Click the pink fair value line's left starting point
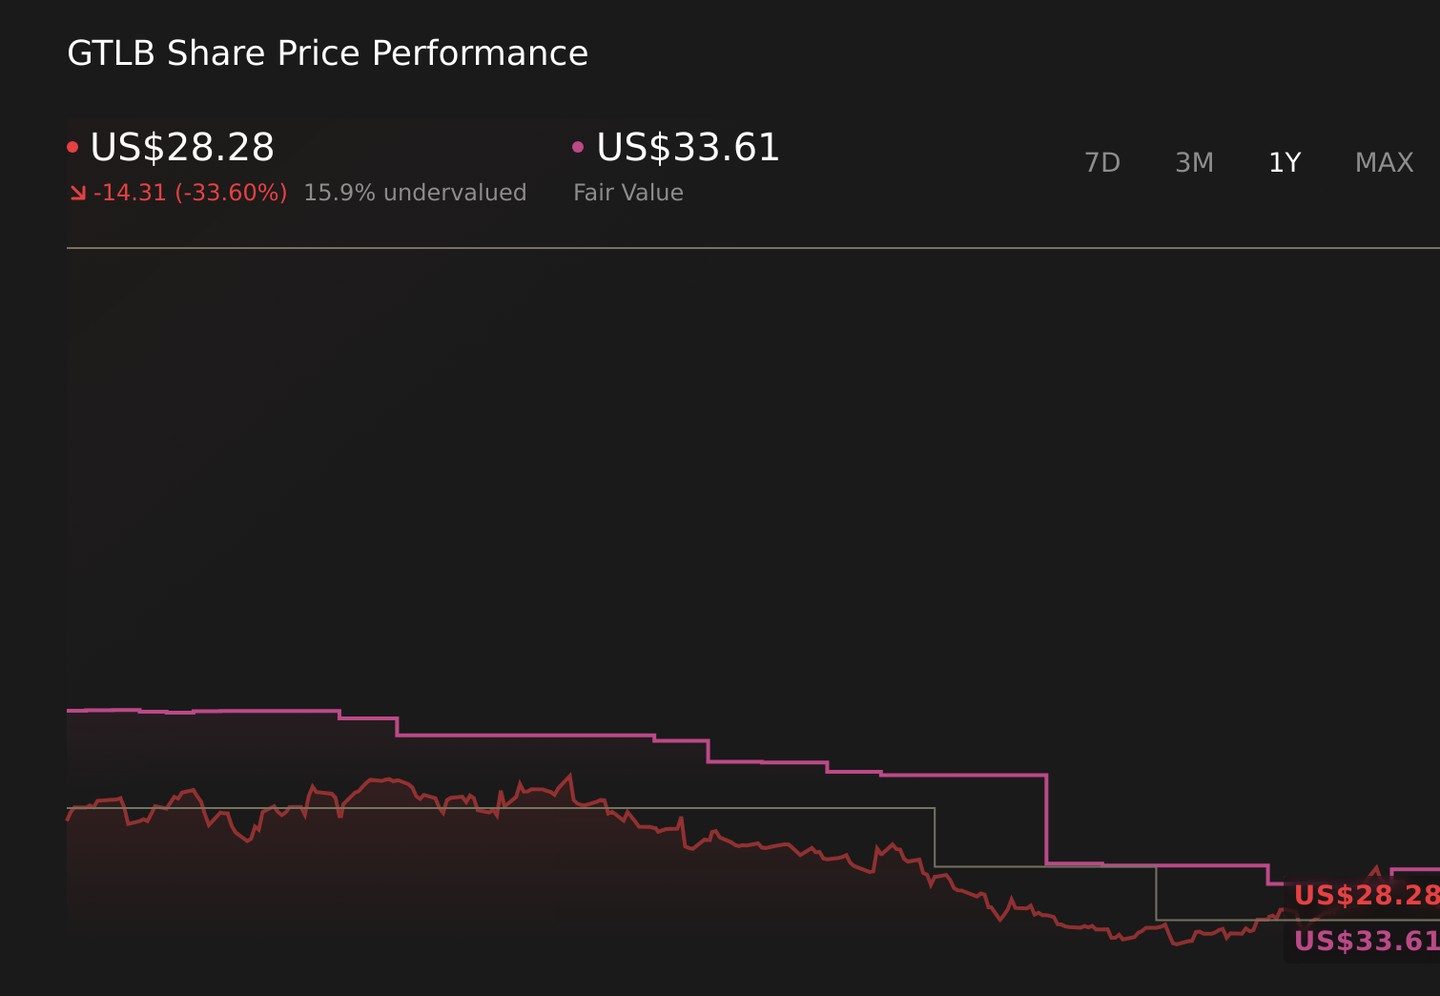The image size is (1440, 996). (x=68, y=710)
